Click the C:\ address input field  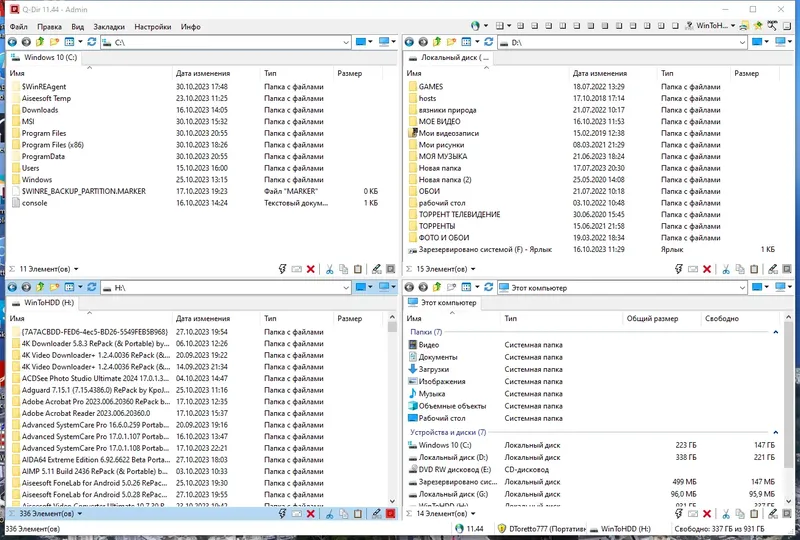[226, 42]
